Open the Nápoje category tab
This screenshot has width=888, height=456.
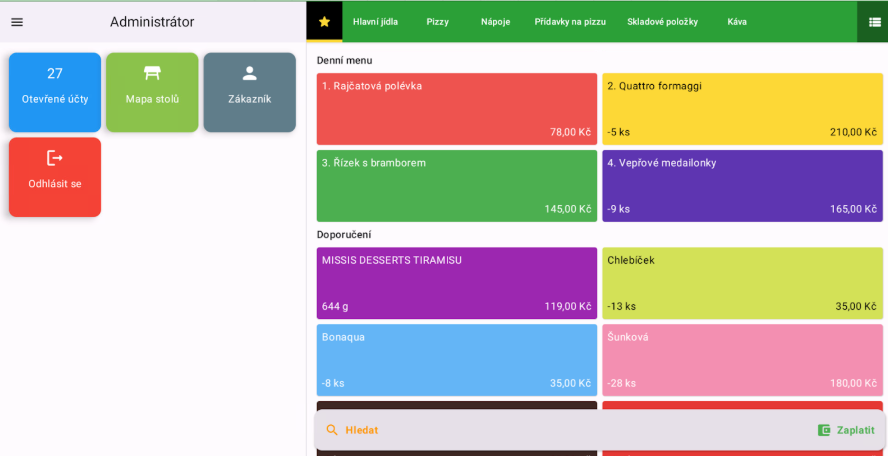495,22
